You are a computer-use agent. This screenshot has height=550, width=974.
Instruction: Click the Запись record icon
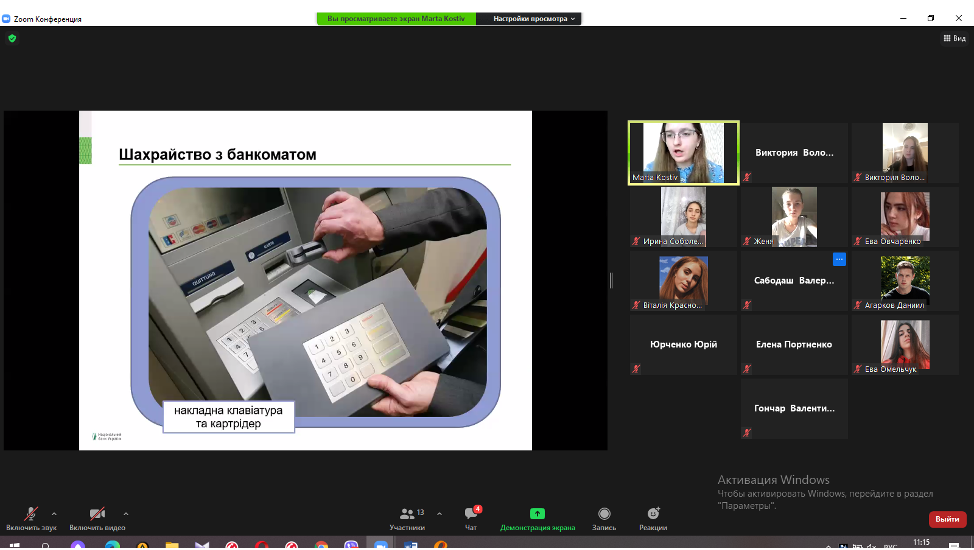604,514
